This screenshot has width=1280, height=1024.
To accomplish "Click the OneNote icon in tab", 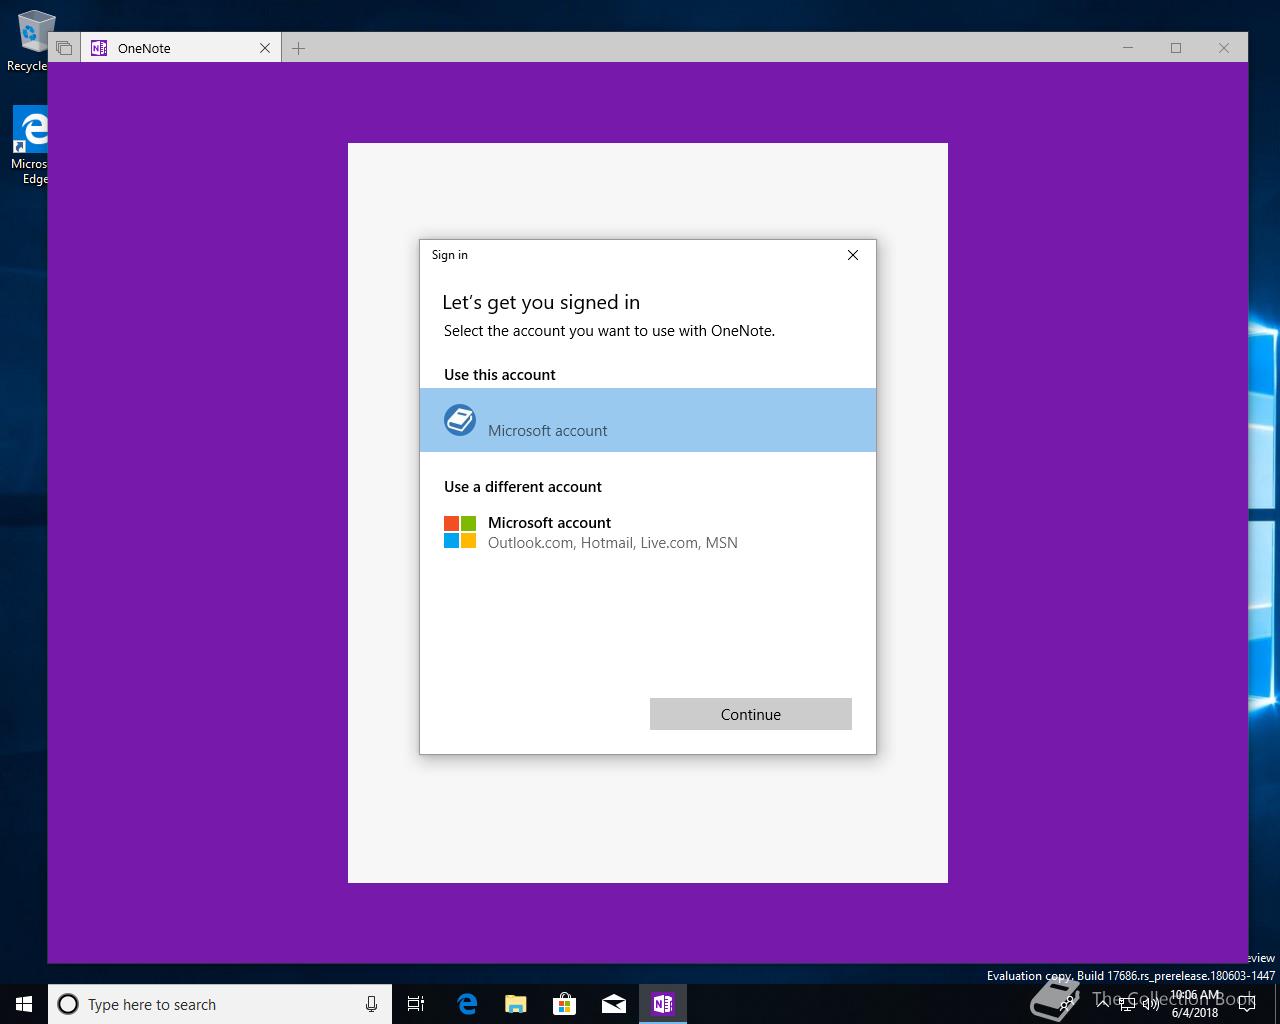I will coord(99,48).
